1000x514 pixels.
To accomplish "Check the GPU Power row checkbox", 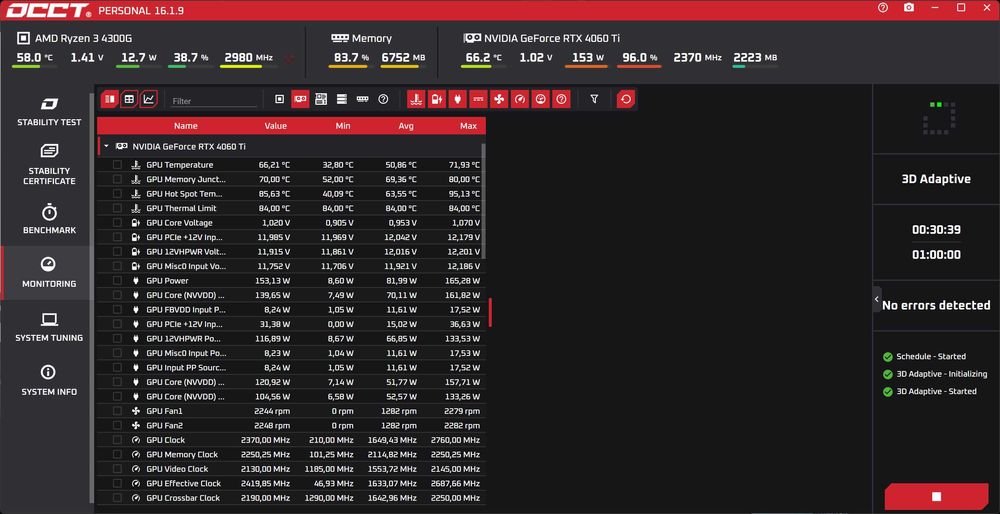I will coord(117,281).
